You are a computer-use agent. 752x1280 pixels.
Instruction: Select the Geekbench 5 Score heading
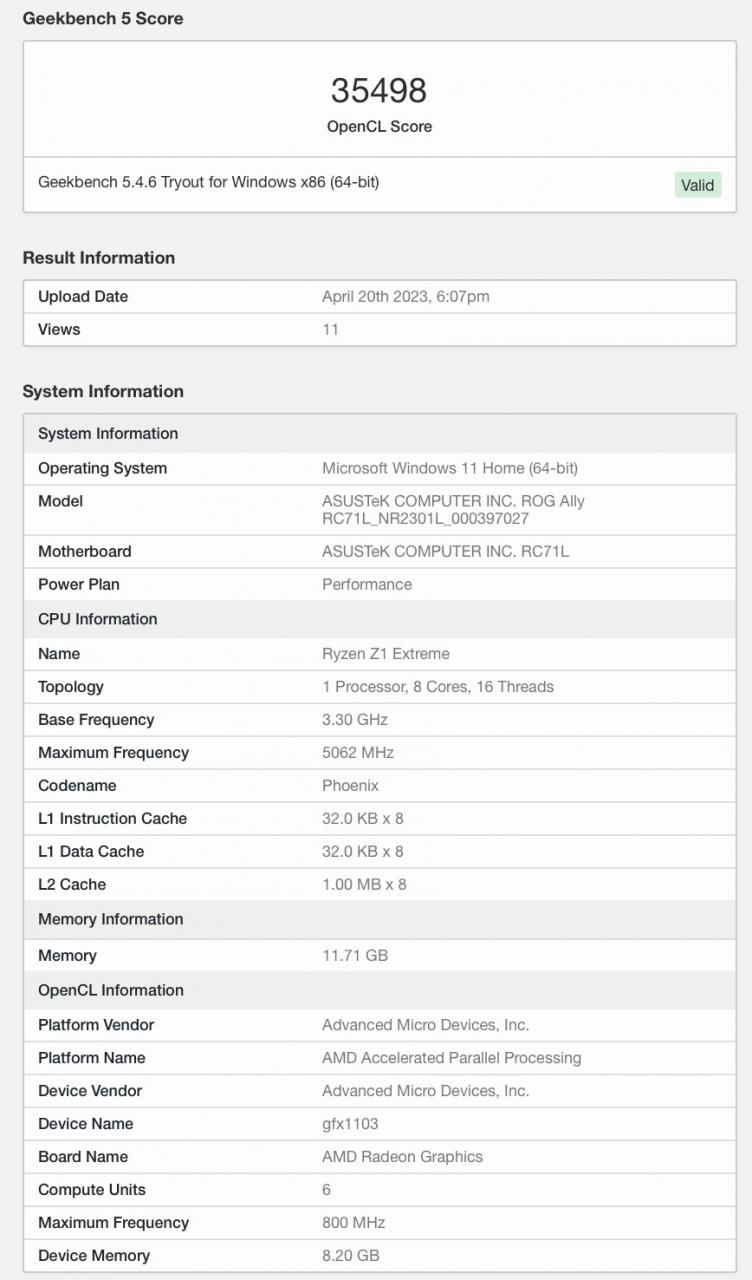point(103,18)
